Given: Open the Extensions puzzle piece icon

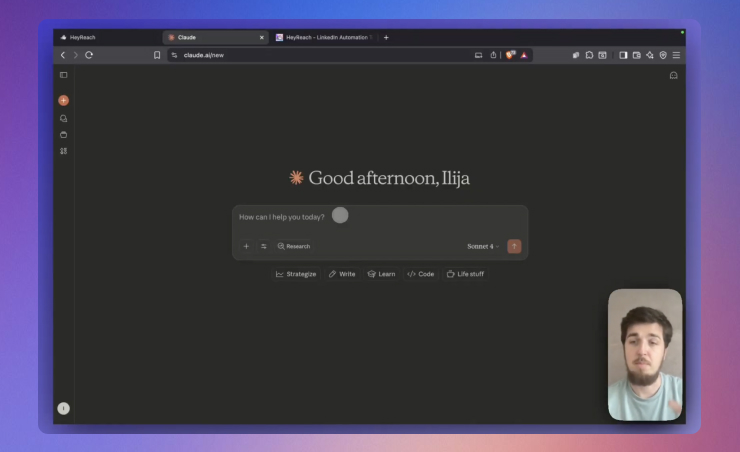Looking at the screenshot, I should 589,55.
